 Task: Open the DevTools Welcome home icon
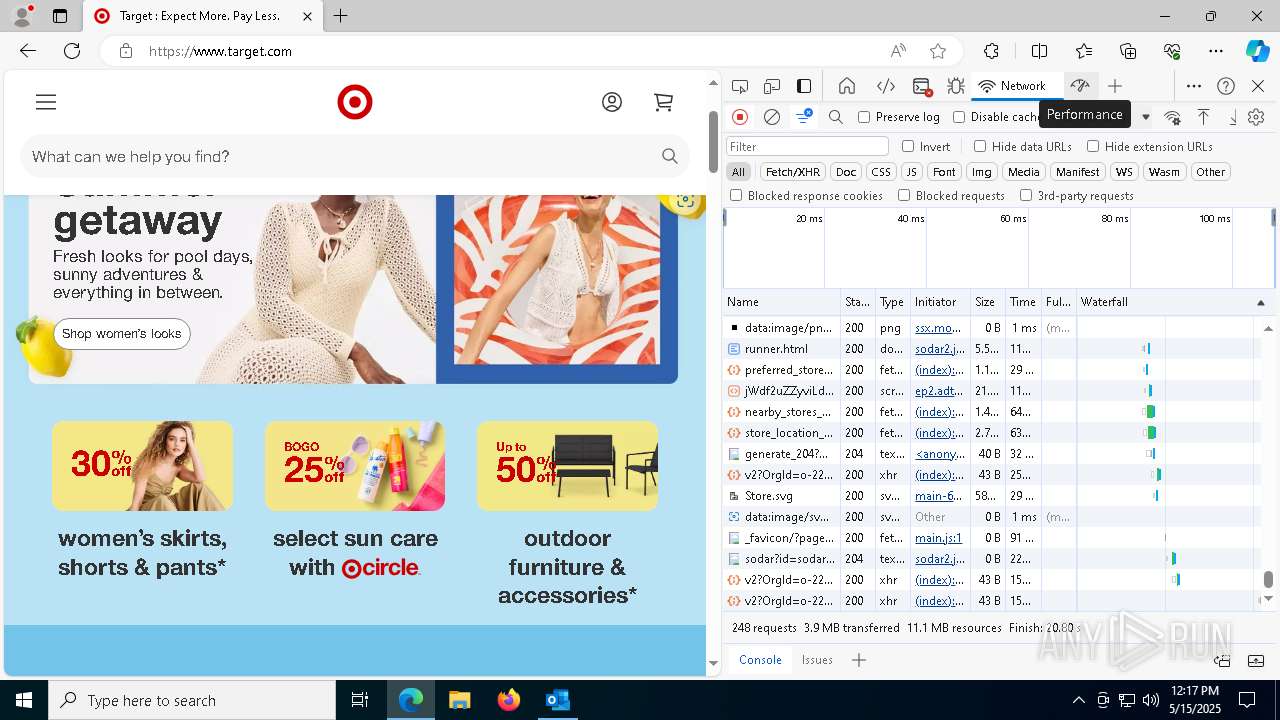[x=847, y=86]
